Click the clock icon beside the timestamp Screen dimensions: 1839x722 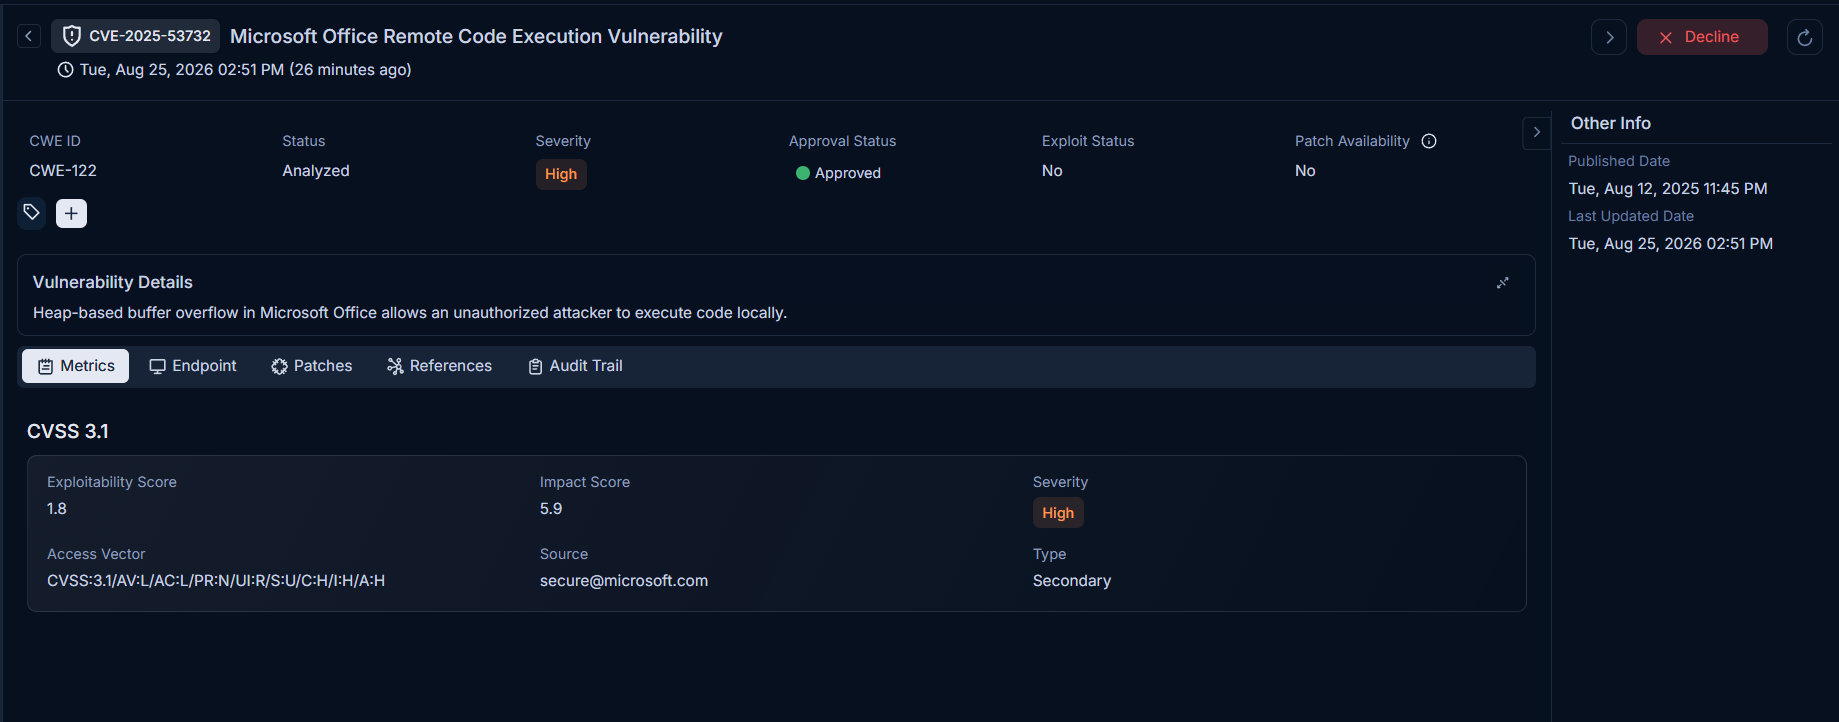[x=65, y=70]
